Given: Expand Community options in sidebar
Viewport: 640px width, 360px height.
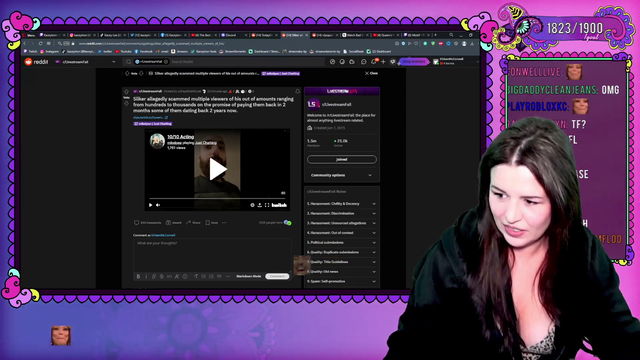Looking at the screenshot, I should pyautogui.click(x=341, y=176).
